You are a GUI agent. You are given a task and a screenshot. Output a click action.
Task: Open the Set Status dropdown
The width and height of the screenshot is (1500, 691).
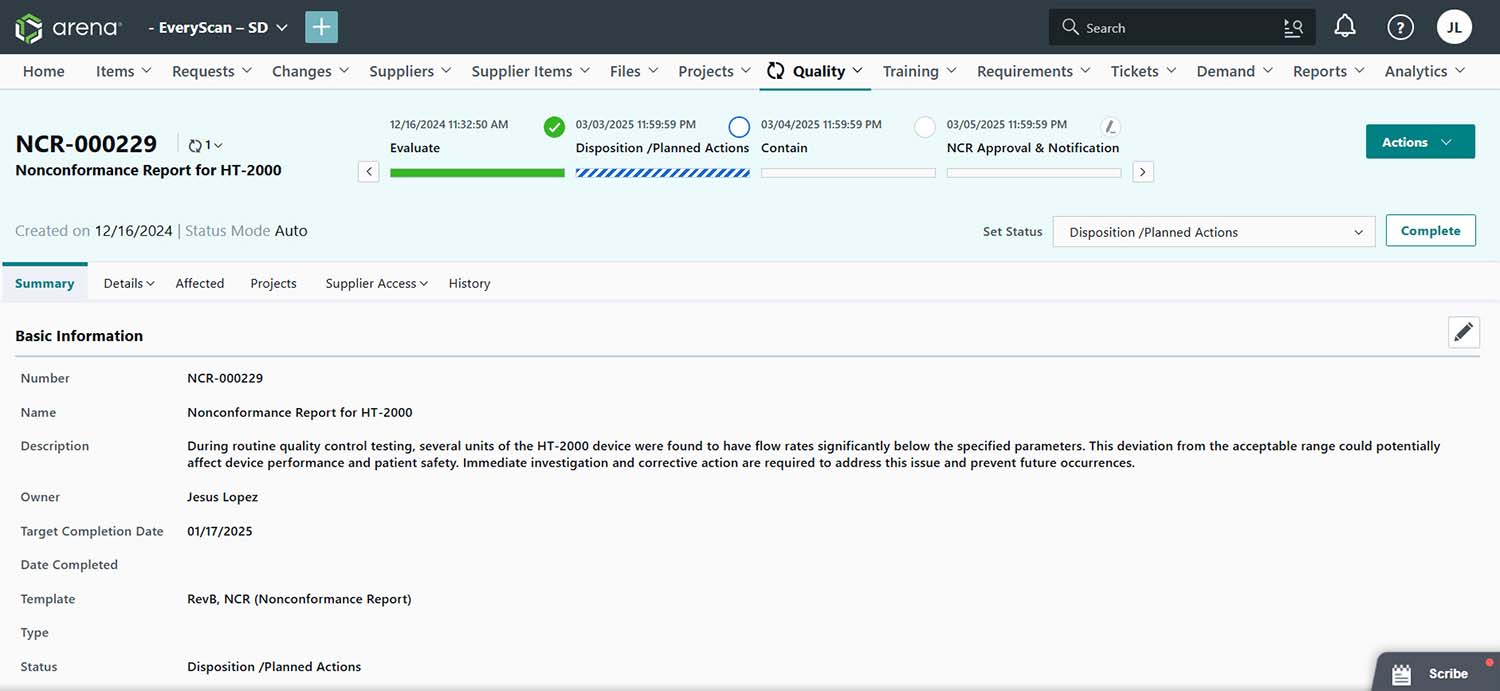[x=1213, y=232]
